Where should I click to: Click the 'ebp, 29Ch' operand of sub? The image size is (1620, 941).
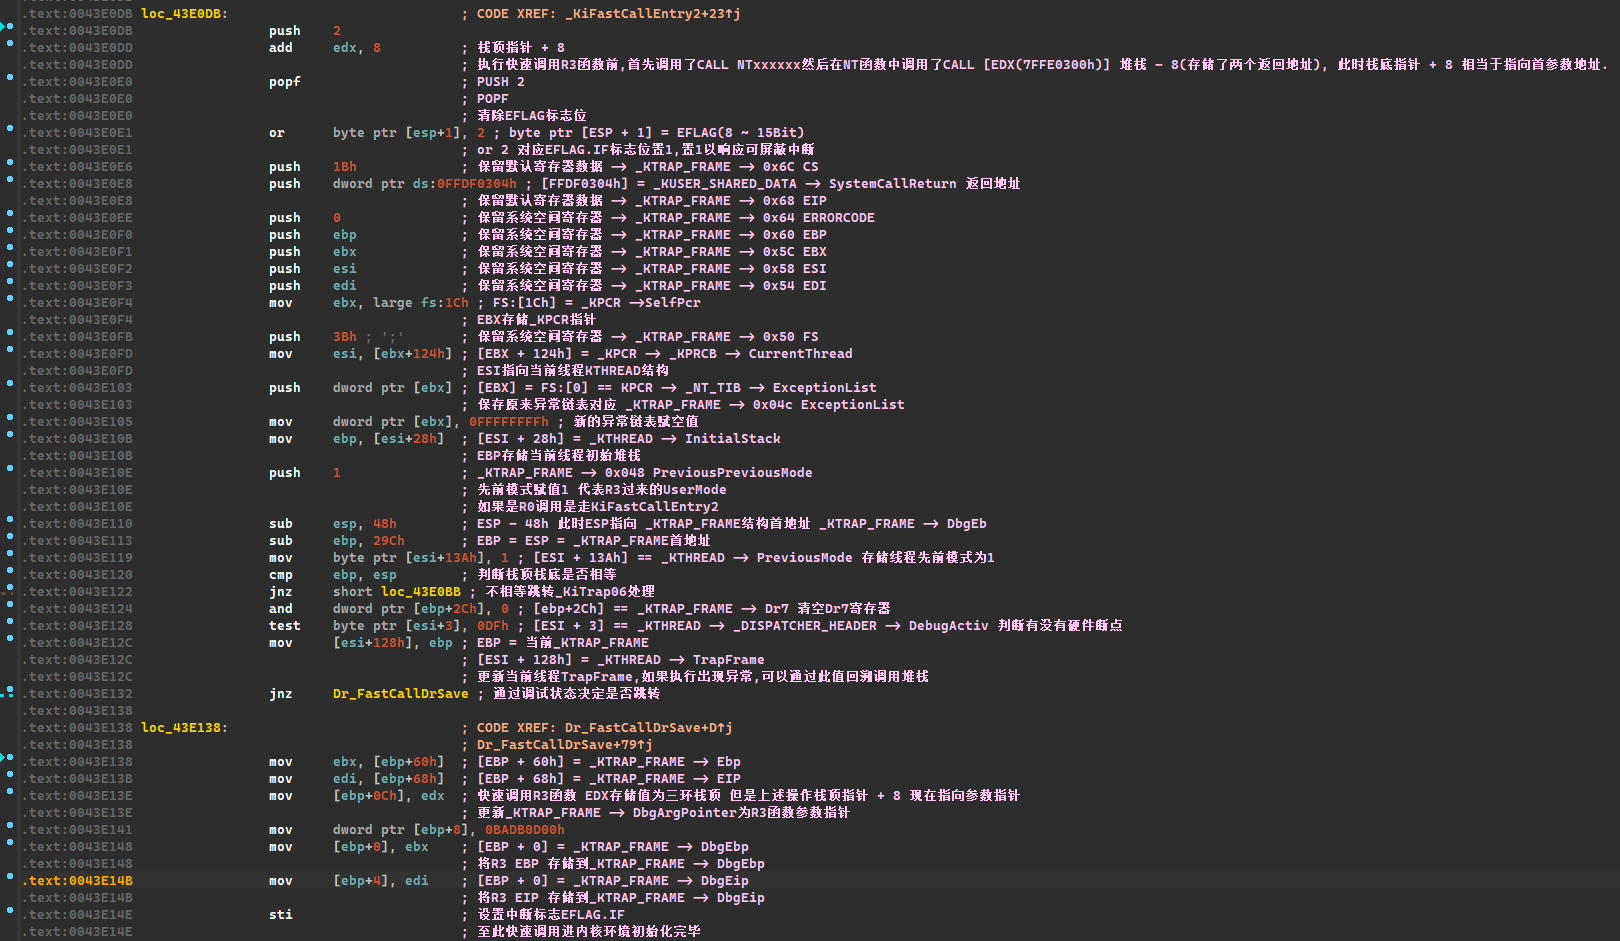coord(369,541)
